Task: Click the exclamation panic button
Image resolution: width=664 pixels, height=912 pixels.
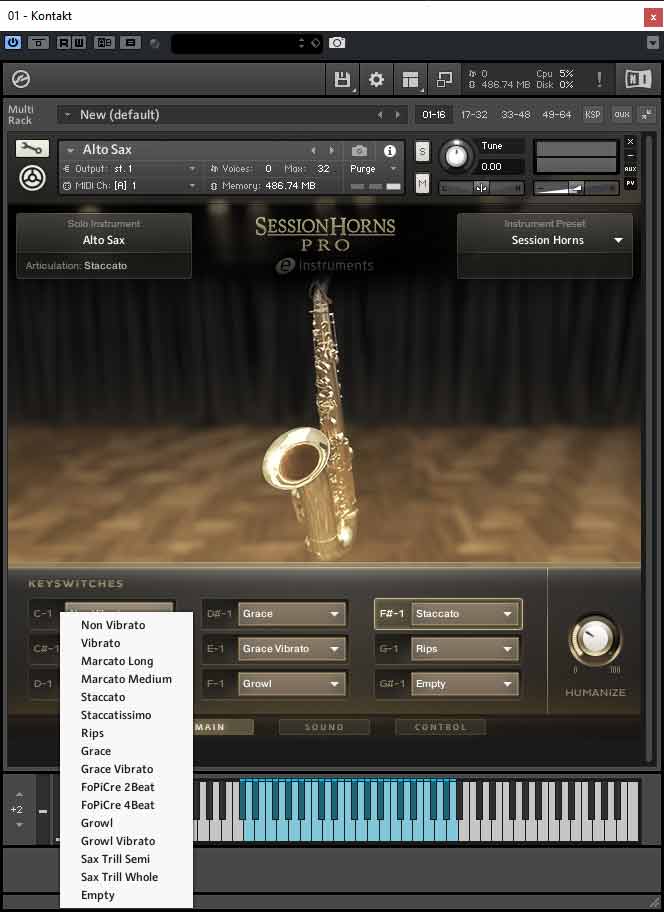Action: (599, 79)
